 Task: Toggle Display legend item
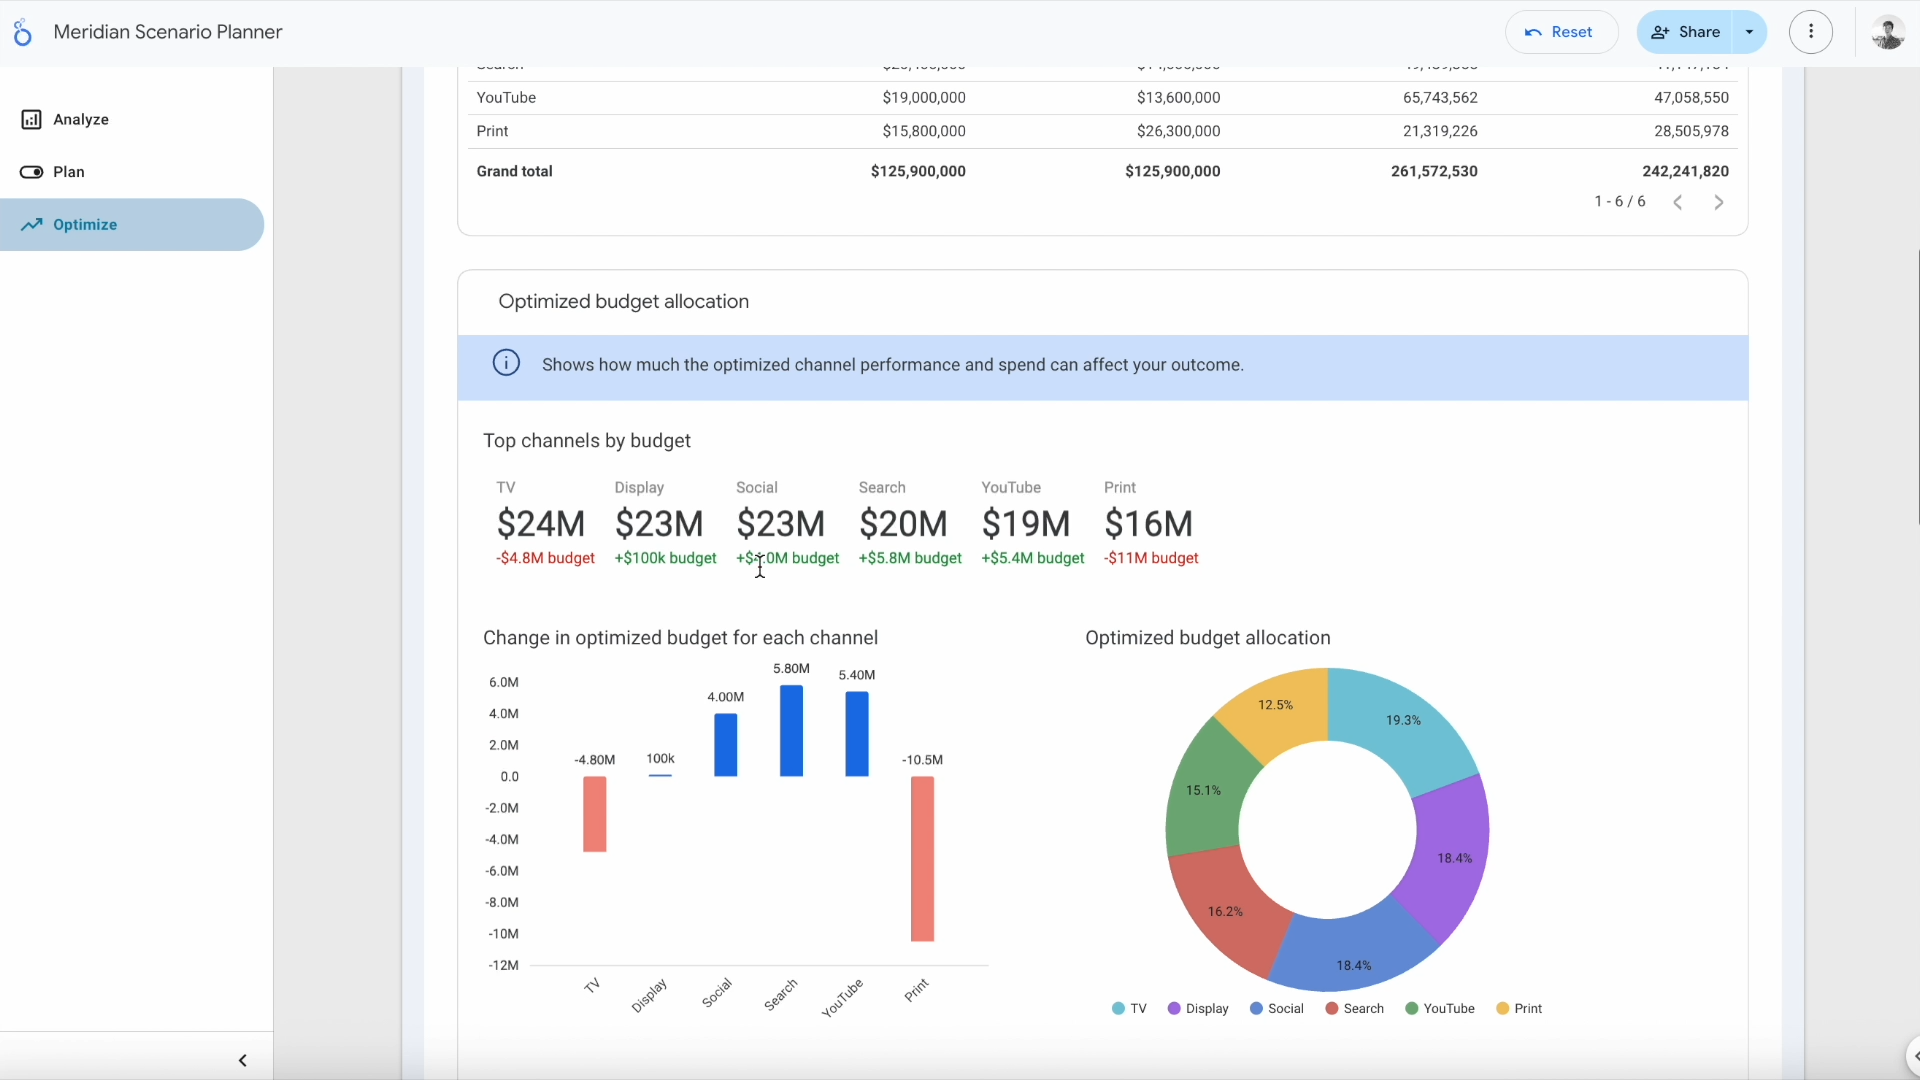tap(1198, 1009)
